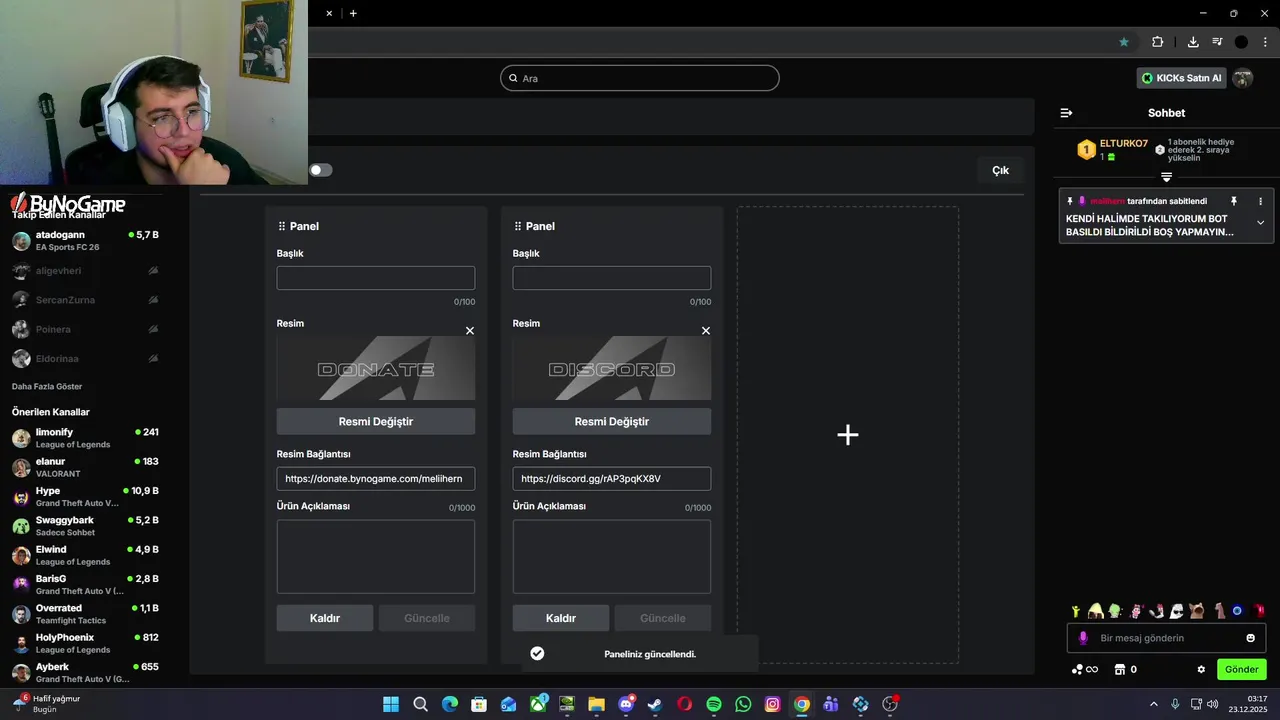Expand the chat leaderboard arrow
This screenshot has width=1280, height=720.
[x=1166, y=177]
